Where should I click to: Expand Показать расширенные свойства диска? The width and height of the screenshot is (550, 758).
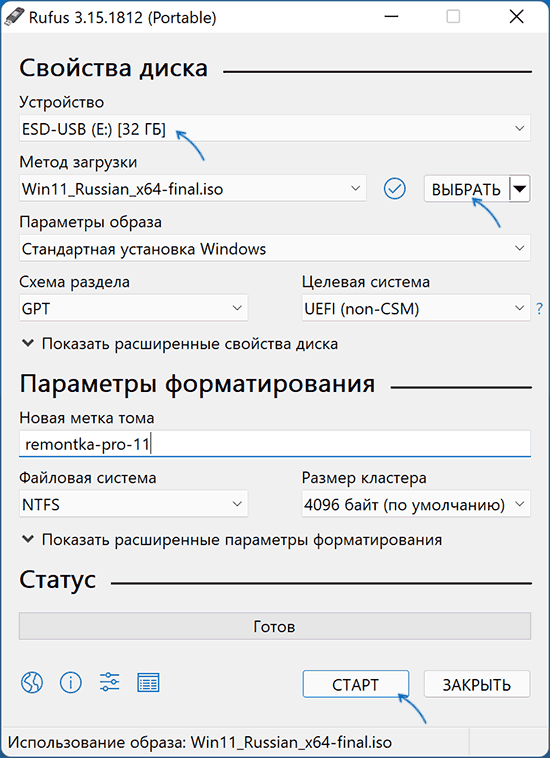(180, 344)
